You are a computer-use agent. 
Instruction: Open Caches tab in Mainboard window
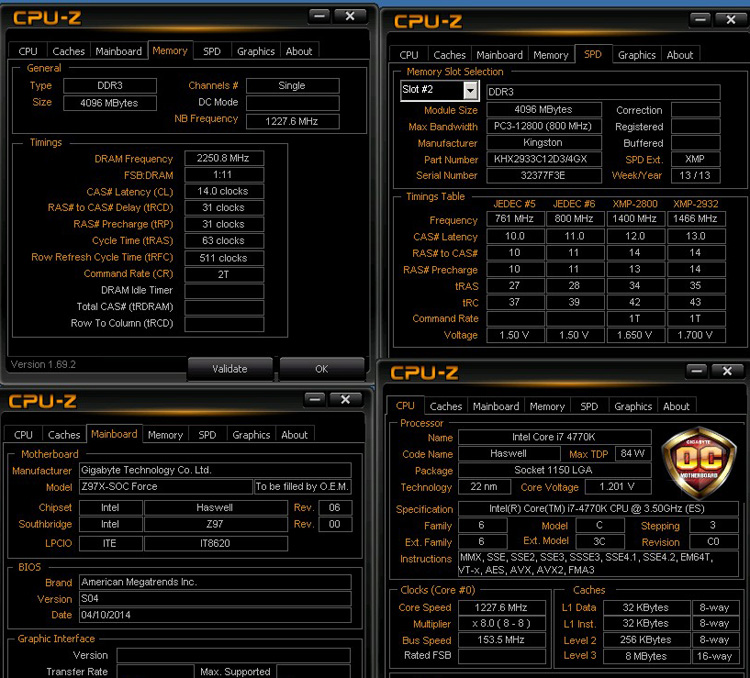point(64,435)
